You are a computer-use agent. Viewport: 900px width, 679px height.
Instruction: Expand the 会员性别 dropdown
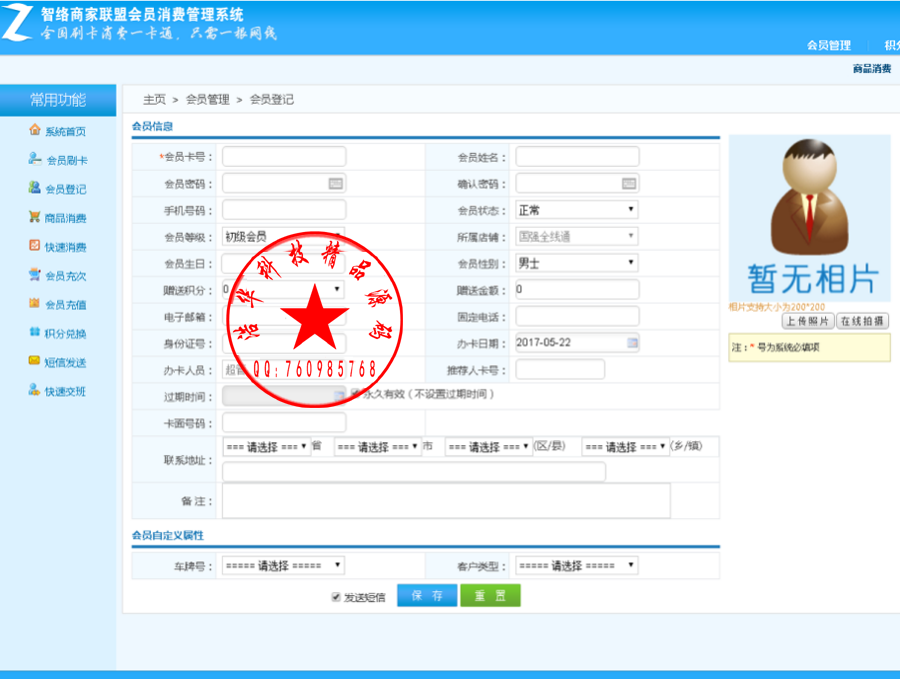pos(577,263)
